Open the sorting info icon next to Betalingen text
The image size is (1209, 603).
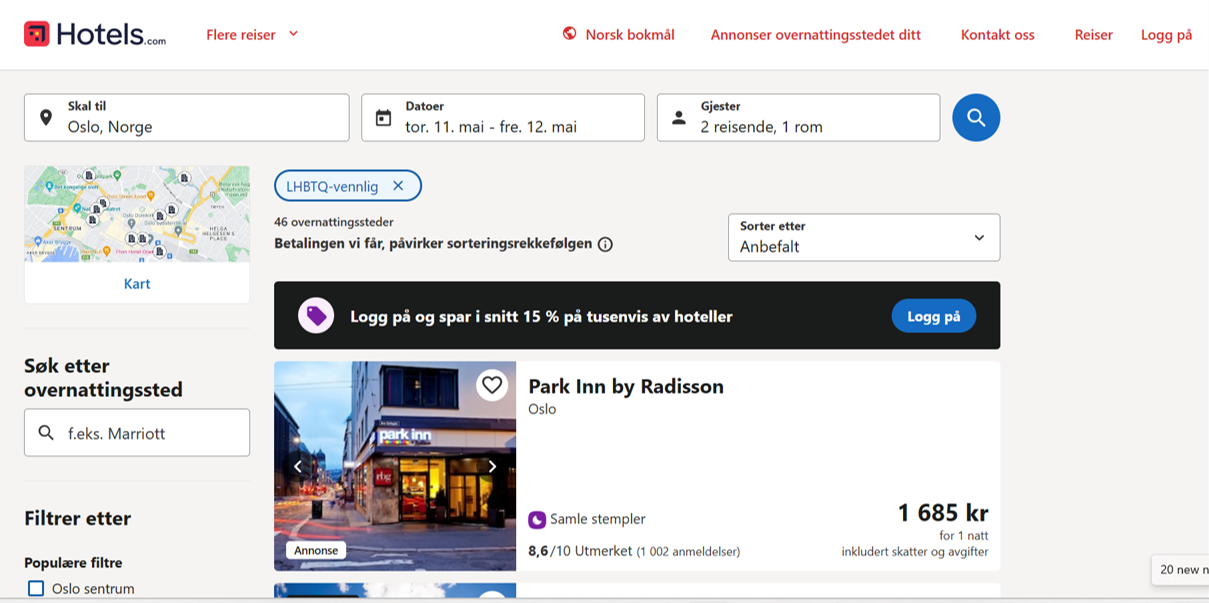605,244
